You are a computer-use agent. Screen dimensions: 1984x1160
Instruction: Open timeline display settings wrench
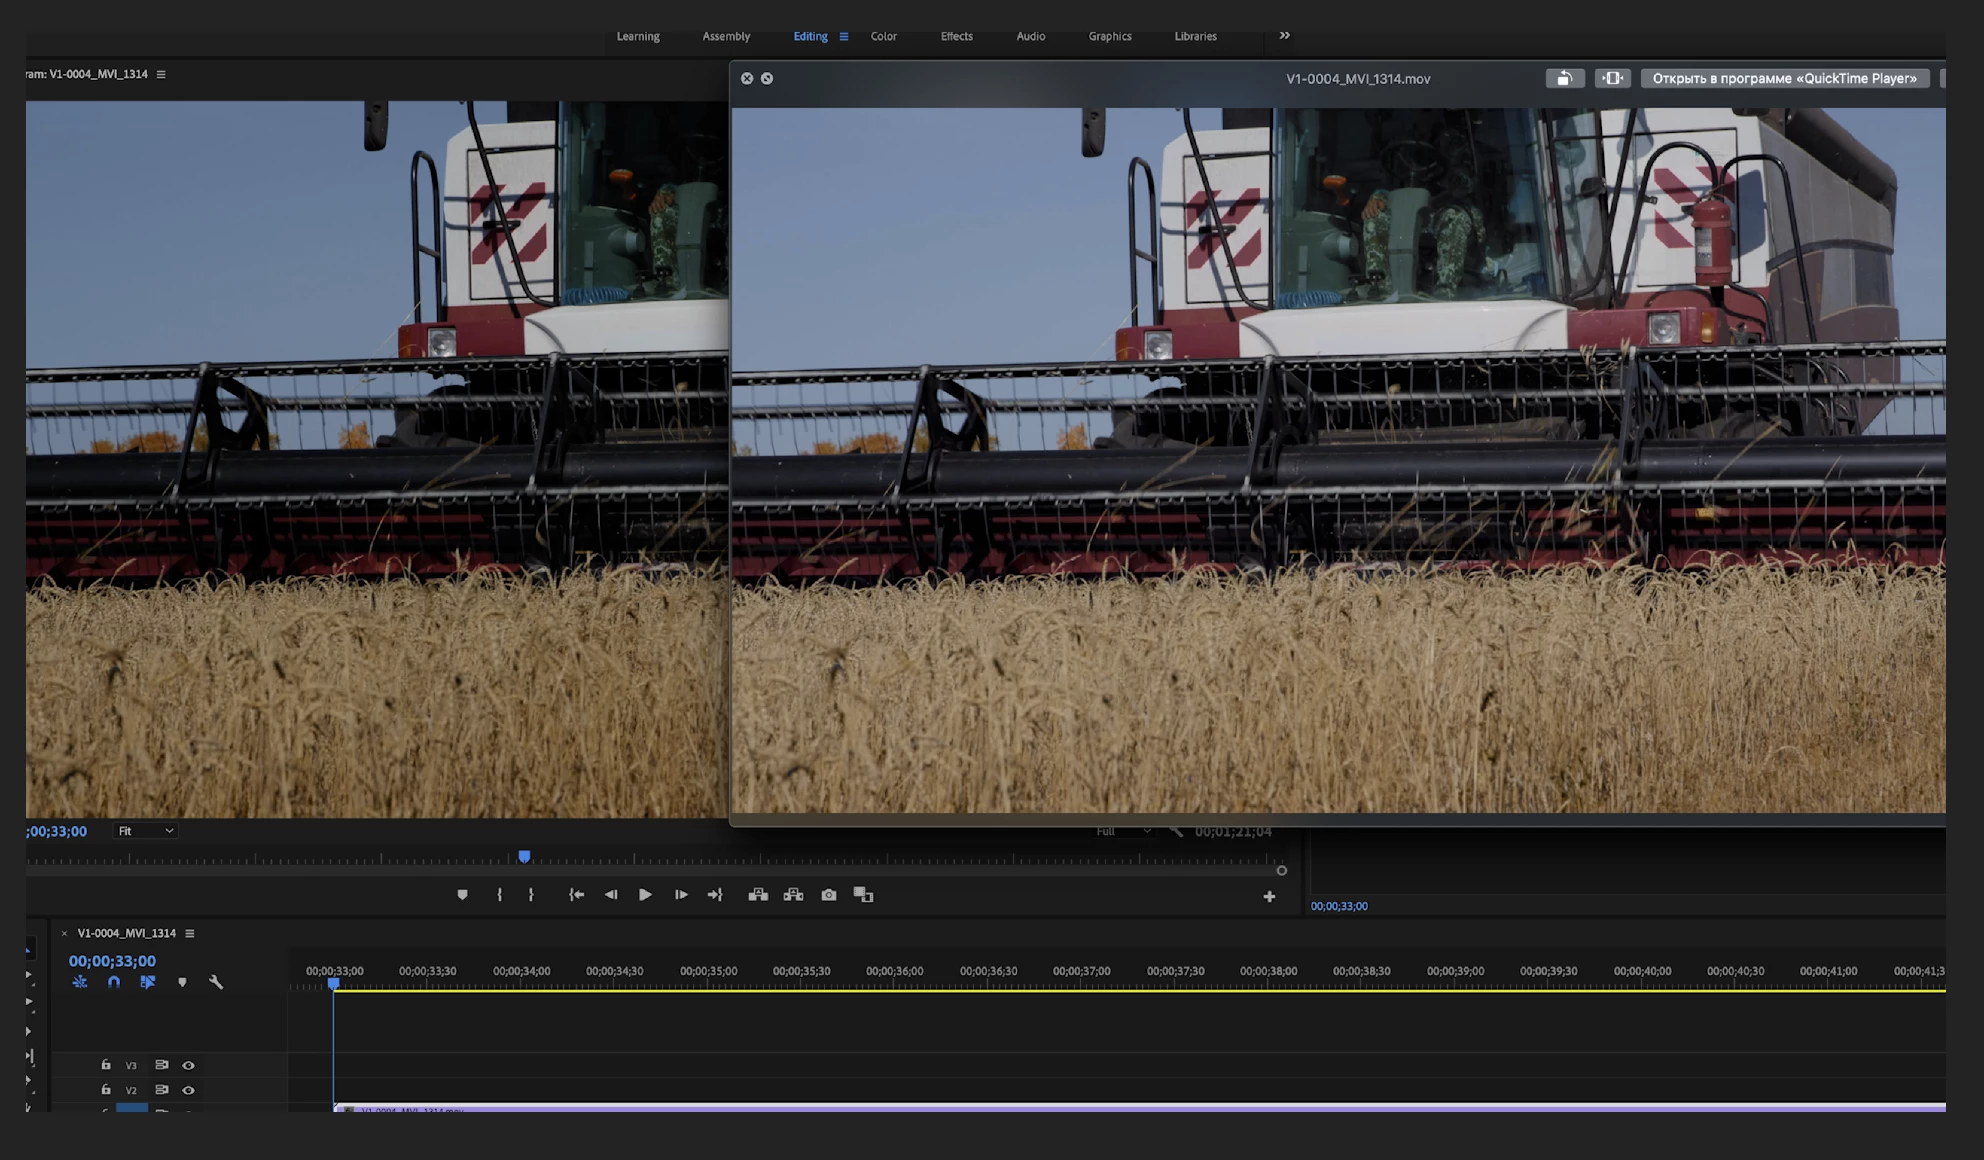pos(216,982)
